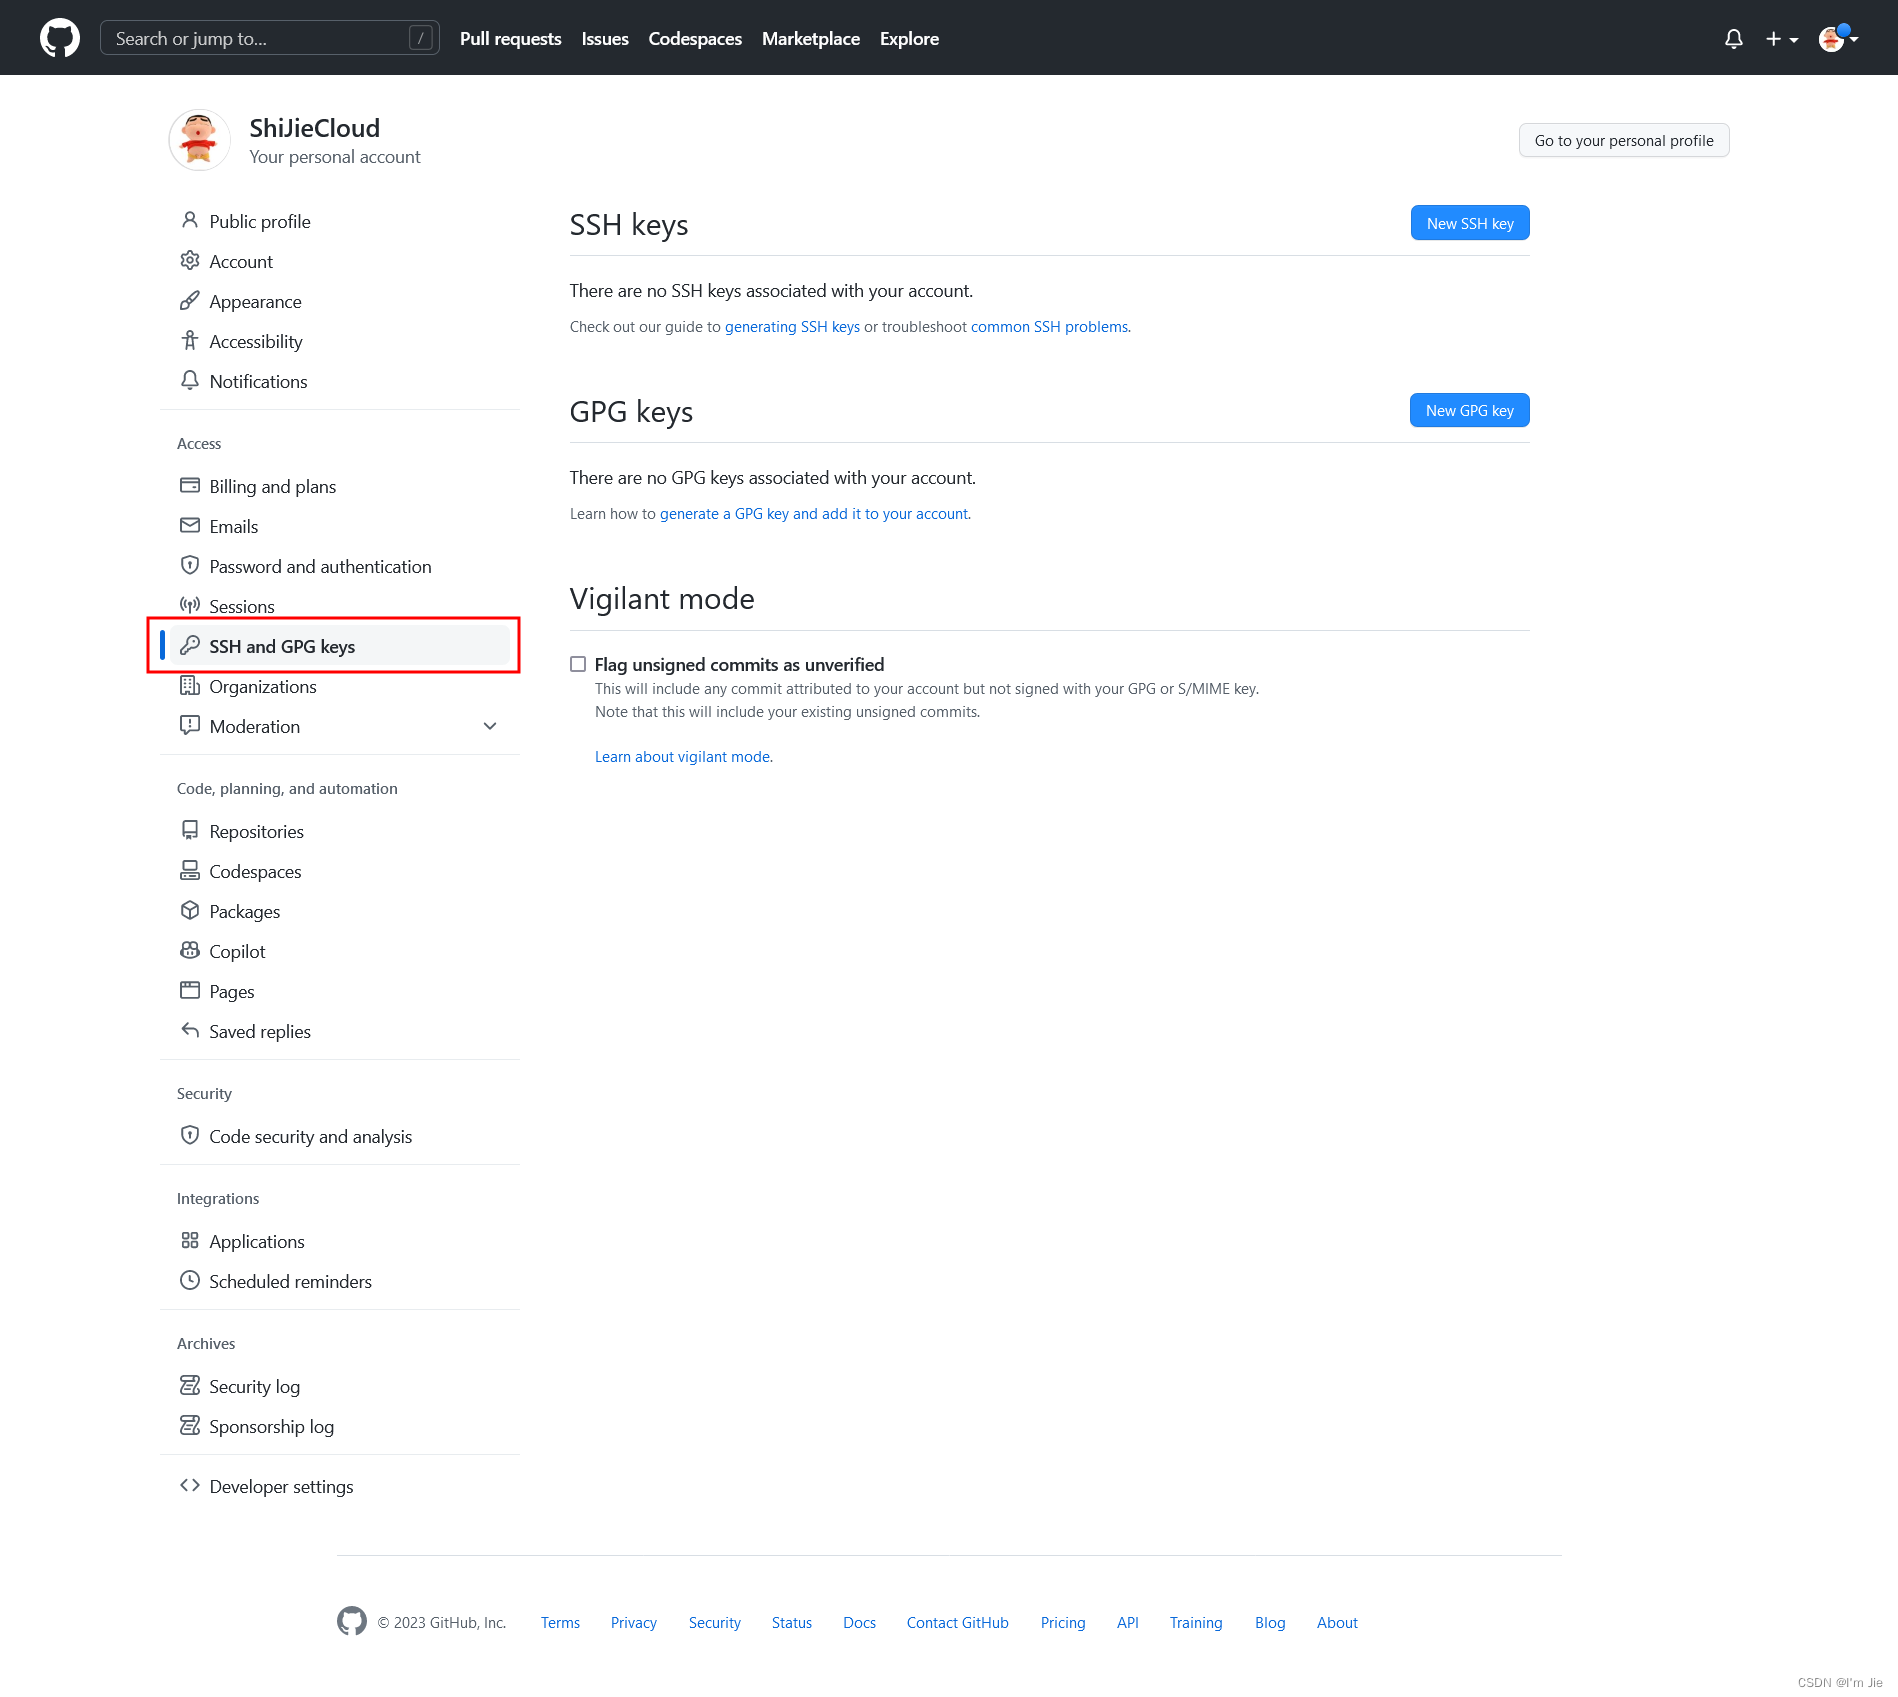Click the Security log icon
The height and width of the screenshot is (1697, 1898).
pos(190,1385)
